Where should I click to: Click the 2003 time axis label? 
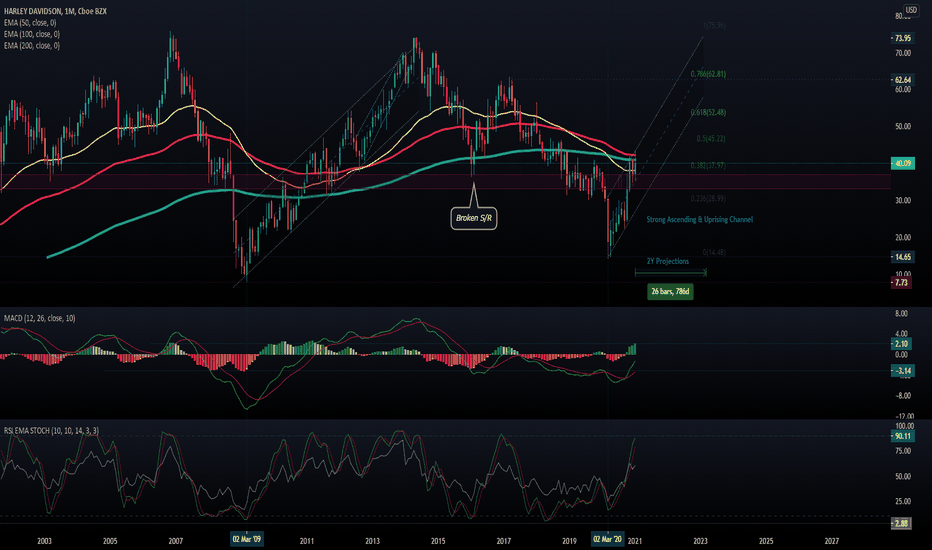coord(44,541)
